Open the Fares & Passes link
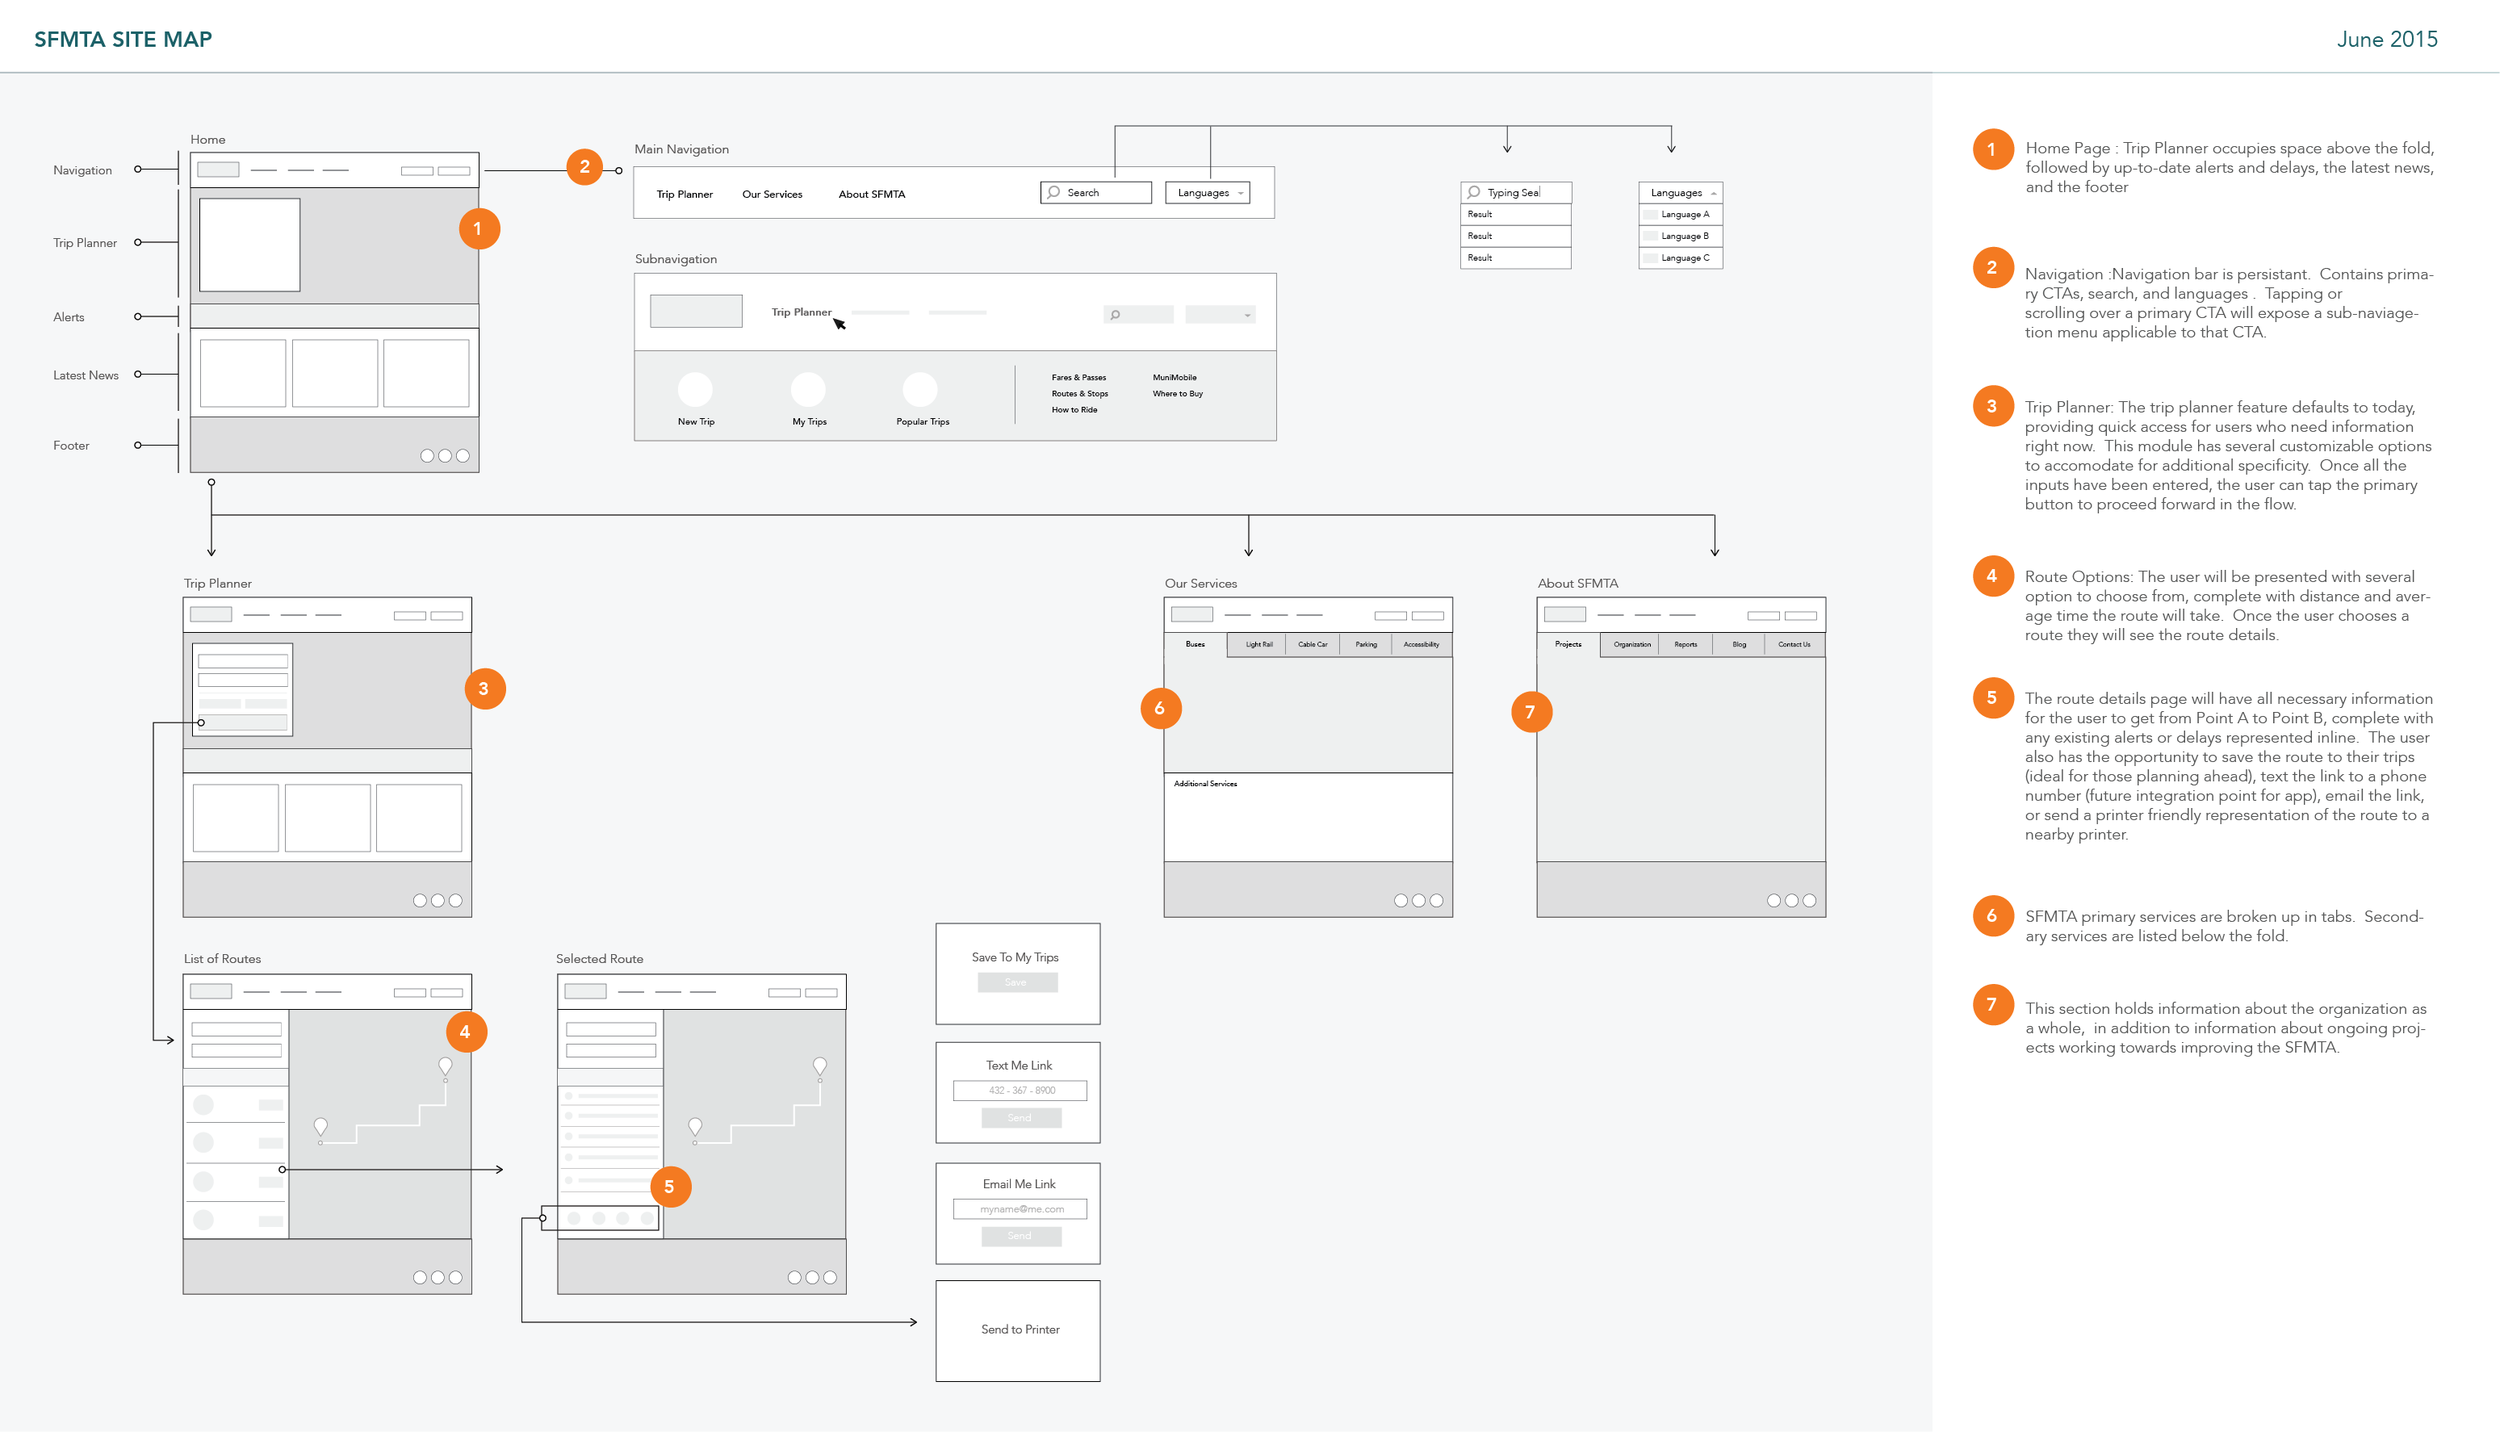Screen dimensions: 2500x1432 [x=1079, y=377]
